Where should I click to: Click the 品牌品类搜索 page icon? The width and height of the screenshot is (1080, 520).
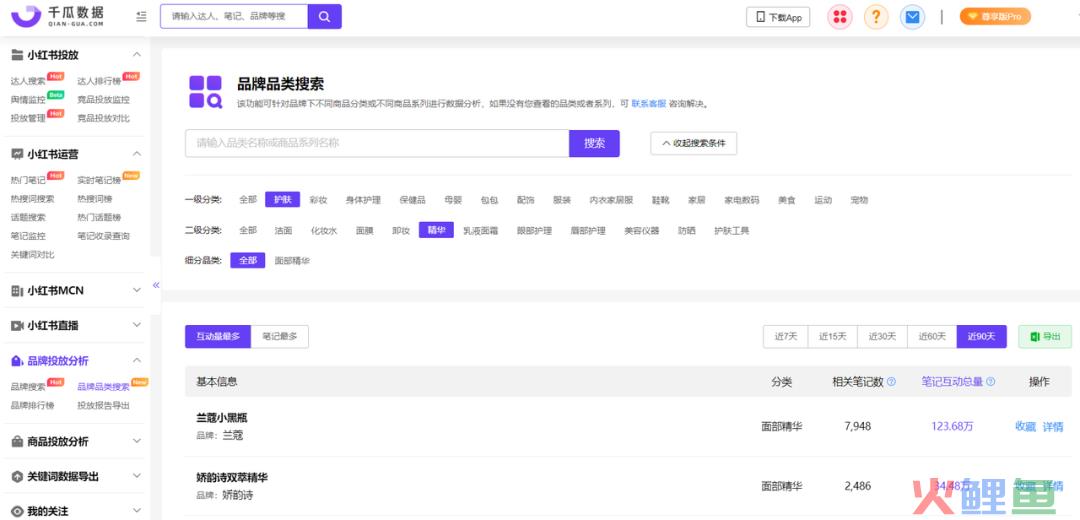205,92
